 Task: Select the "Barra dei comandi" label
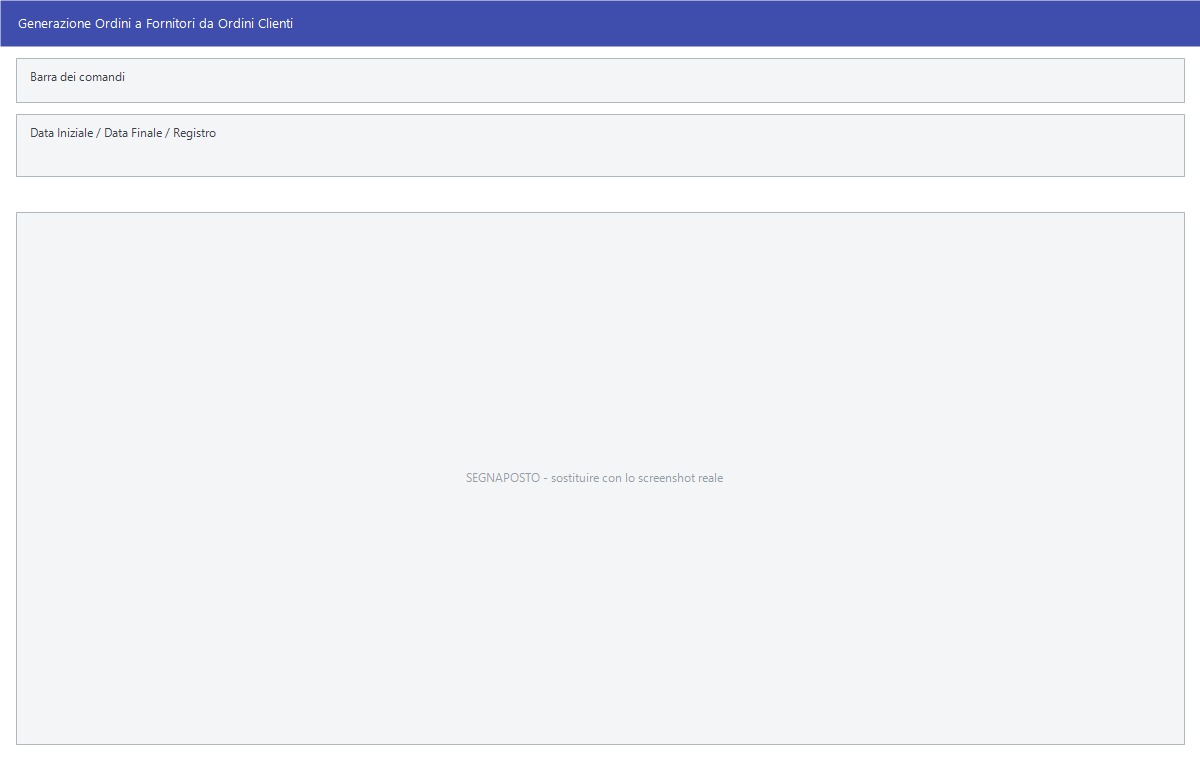pyautogui.click(x=78, y=77)
